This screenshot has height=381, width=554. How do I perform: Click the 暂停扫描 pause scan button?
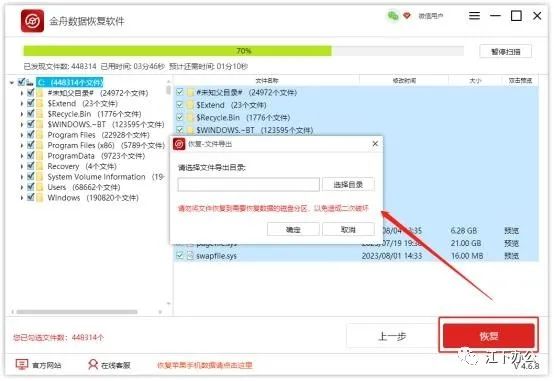tap(506, 52)
